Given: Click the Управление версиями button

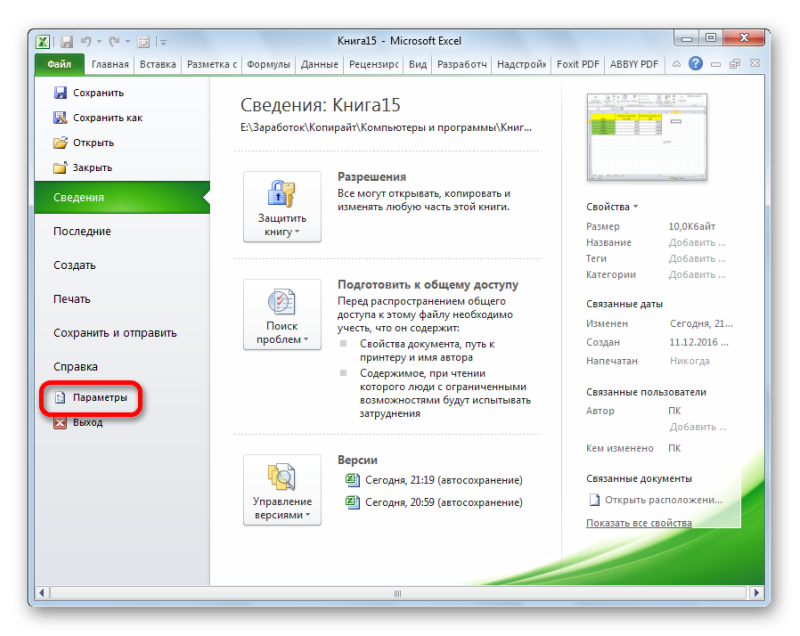Looking at the screenshot, I should tap(282, 490).
